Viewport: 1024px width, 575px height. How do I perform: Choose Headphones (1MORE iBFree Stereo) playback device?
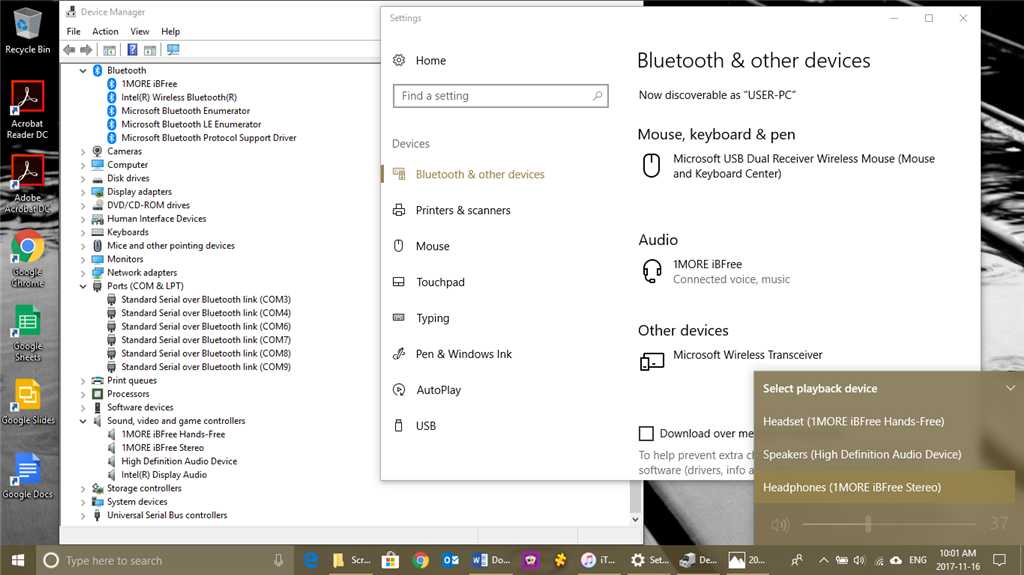coord(885,487)
